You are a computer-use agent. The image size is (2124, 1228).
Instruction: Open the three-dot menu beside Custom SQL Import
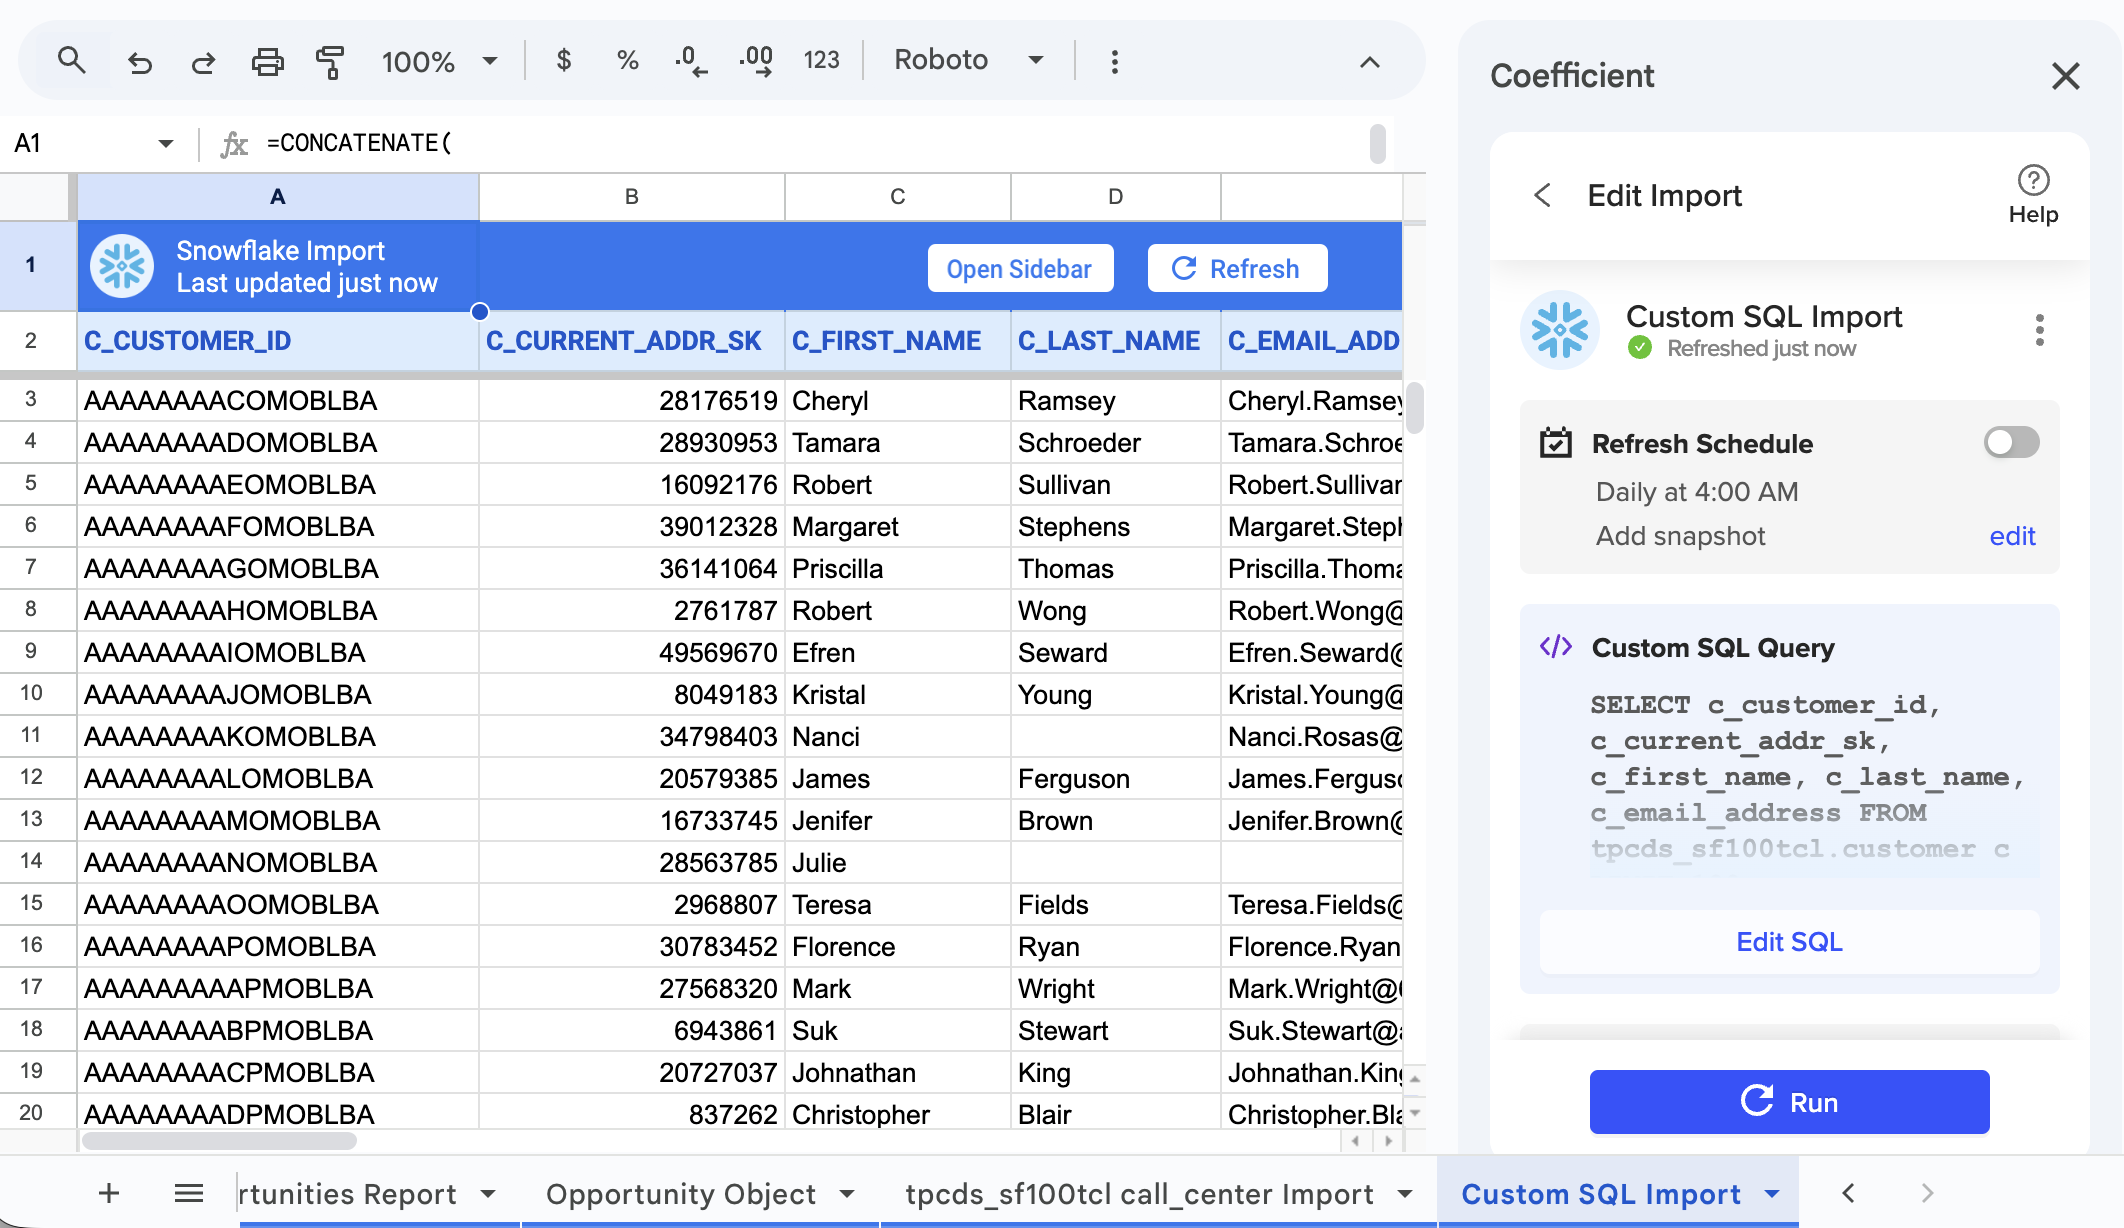tap(2039, 330)
